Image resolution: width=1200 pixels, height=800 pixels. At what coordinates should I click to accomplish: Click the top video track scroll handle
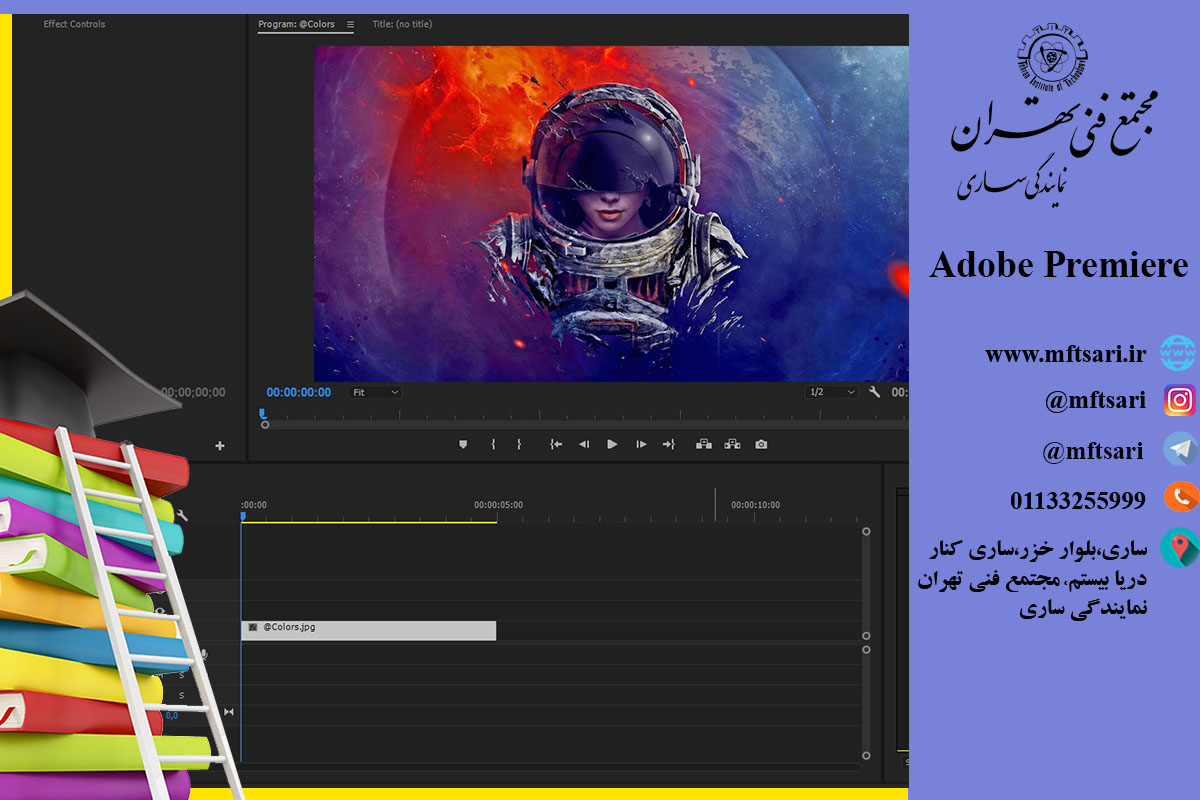point(866,532)
